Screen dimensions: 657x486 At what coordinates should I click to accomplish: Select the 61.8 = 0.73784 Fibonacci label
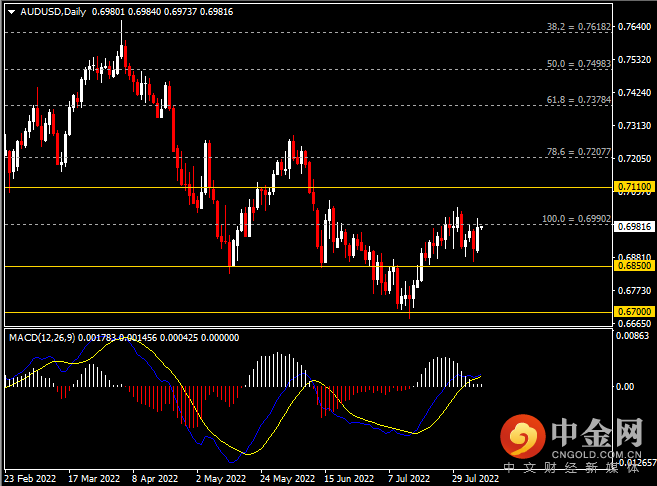[579, 100]
